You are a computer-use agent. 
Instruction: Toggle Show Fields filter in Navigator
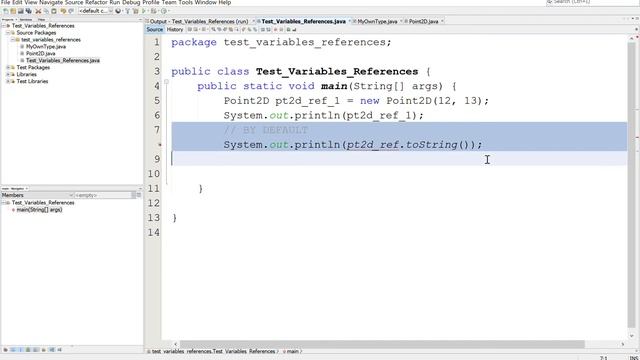coord(13,350)
